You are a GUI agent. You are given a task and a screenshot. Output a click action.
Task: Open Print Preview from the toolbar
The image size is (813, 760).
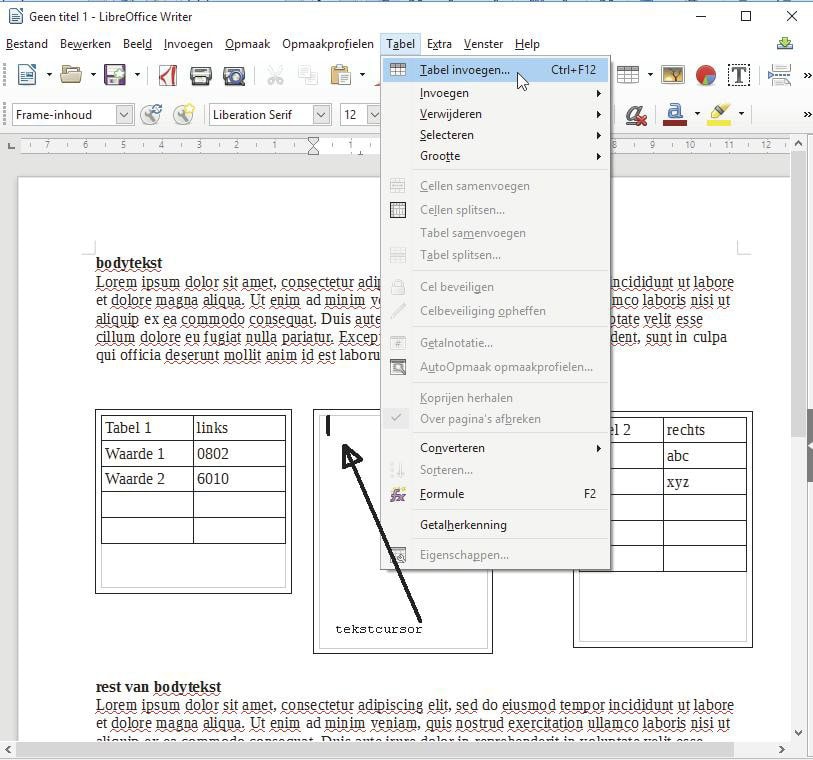[234, 75]
